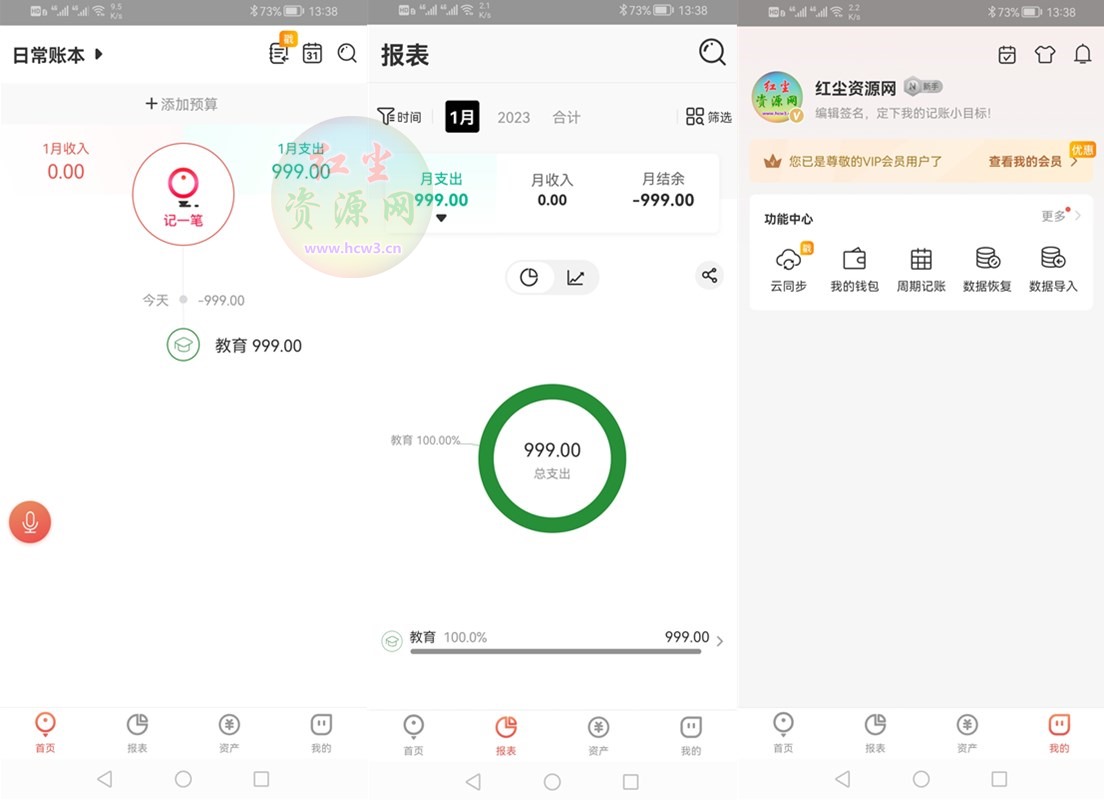The width and height of the screenshot is (1104, 800).
Task: Open 数据导入 data import
Action: click(1053, 268)
